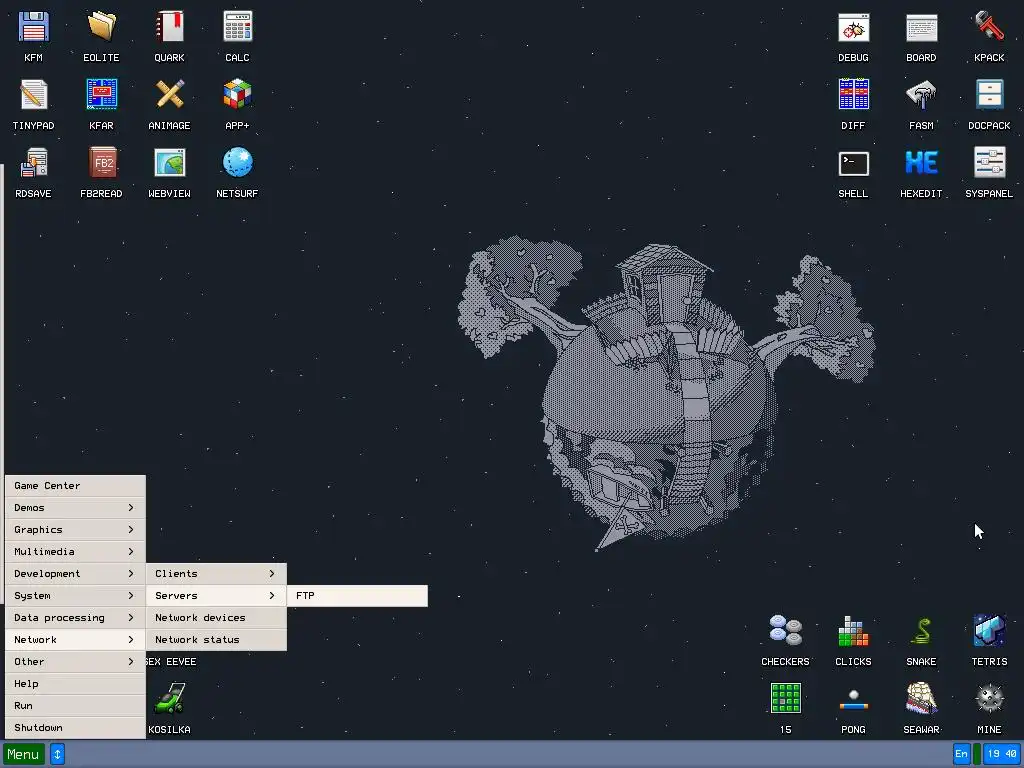The height and width of the screenshot is (768, 1024).
Task: Launch the CLICKS game icon
Action: tap(854, 631)
